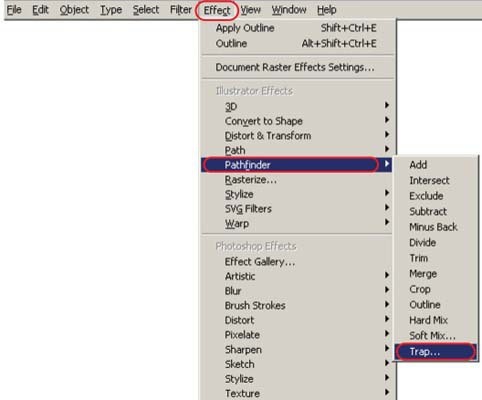This screenshot has width=482, height=400.
Task: Select Minus Back pathfinder effect
Action: coord(436,227)
